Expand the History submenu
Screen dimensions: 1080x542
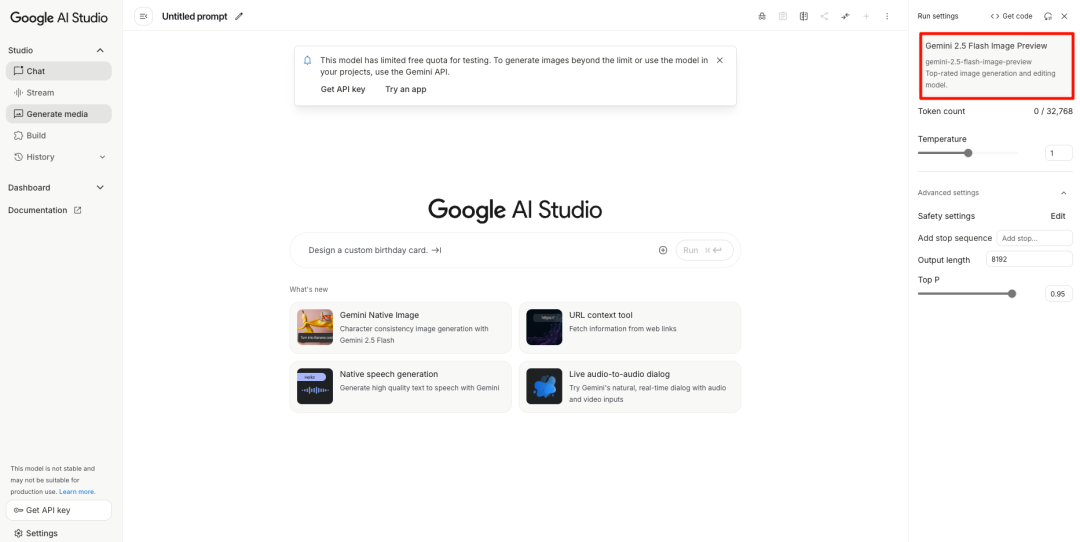pyautogui.click(x=103, y=157)
